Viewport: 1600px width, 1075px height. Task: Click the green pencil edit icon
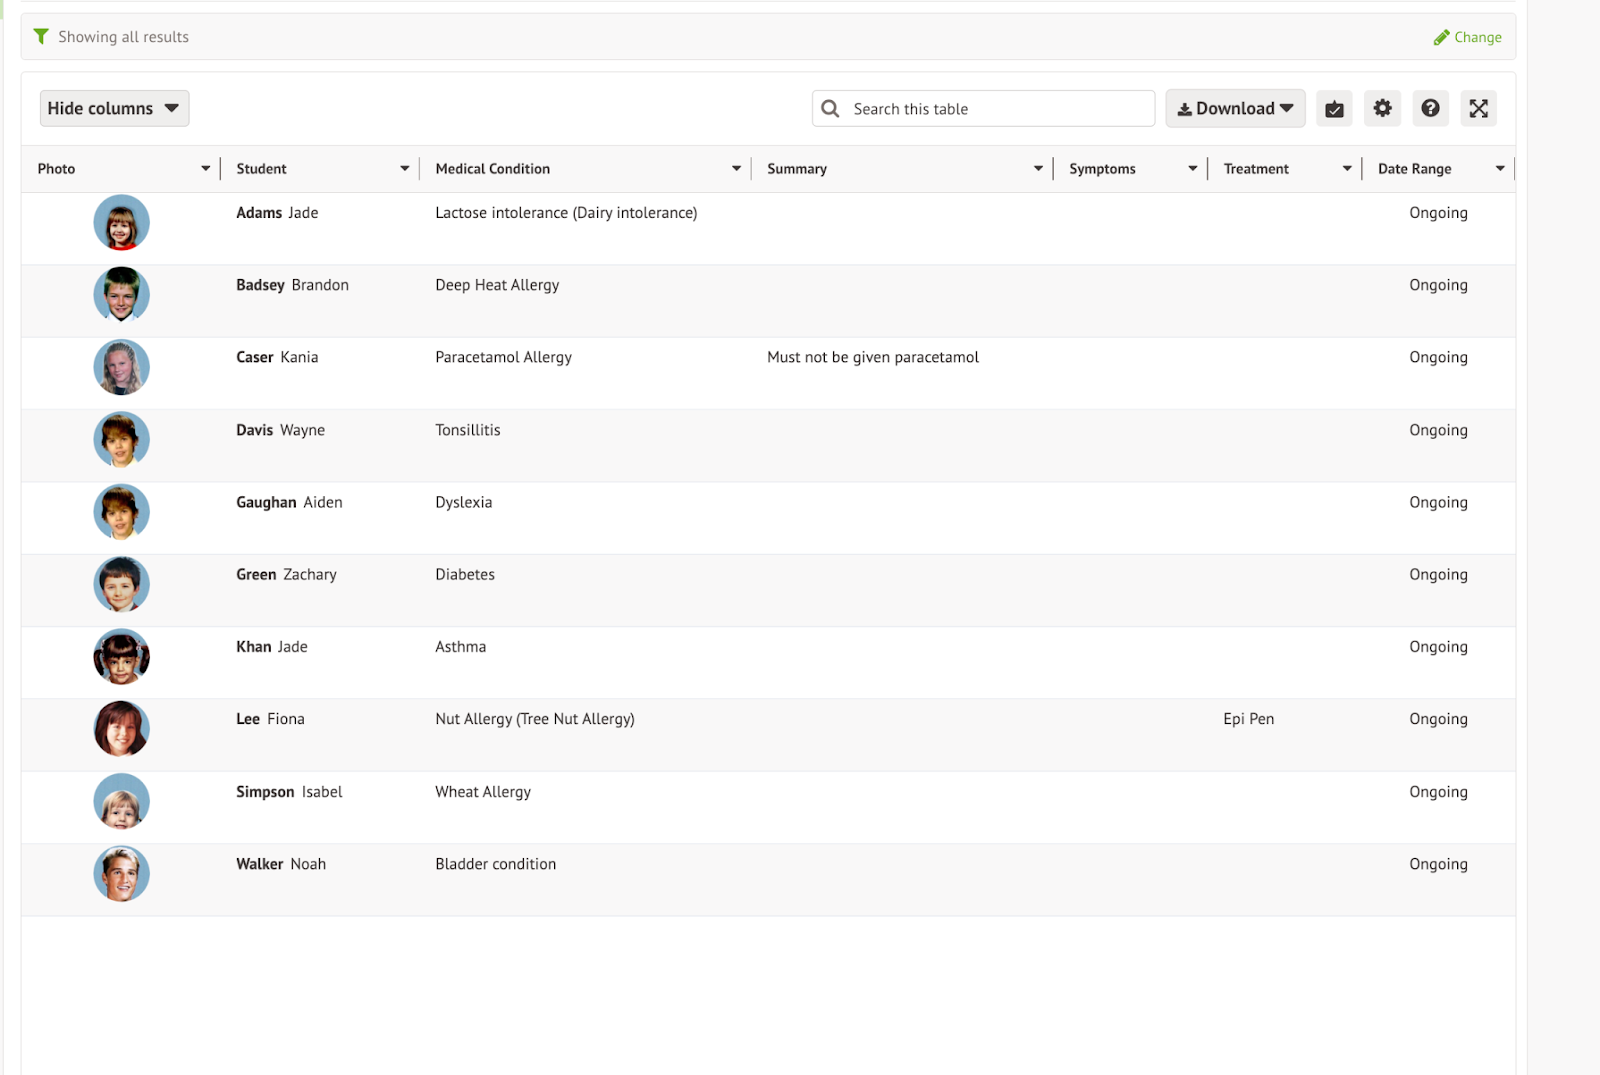[x=1441, y=38]
